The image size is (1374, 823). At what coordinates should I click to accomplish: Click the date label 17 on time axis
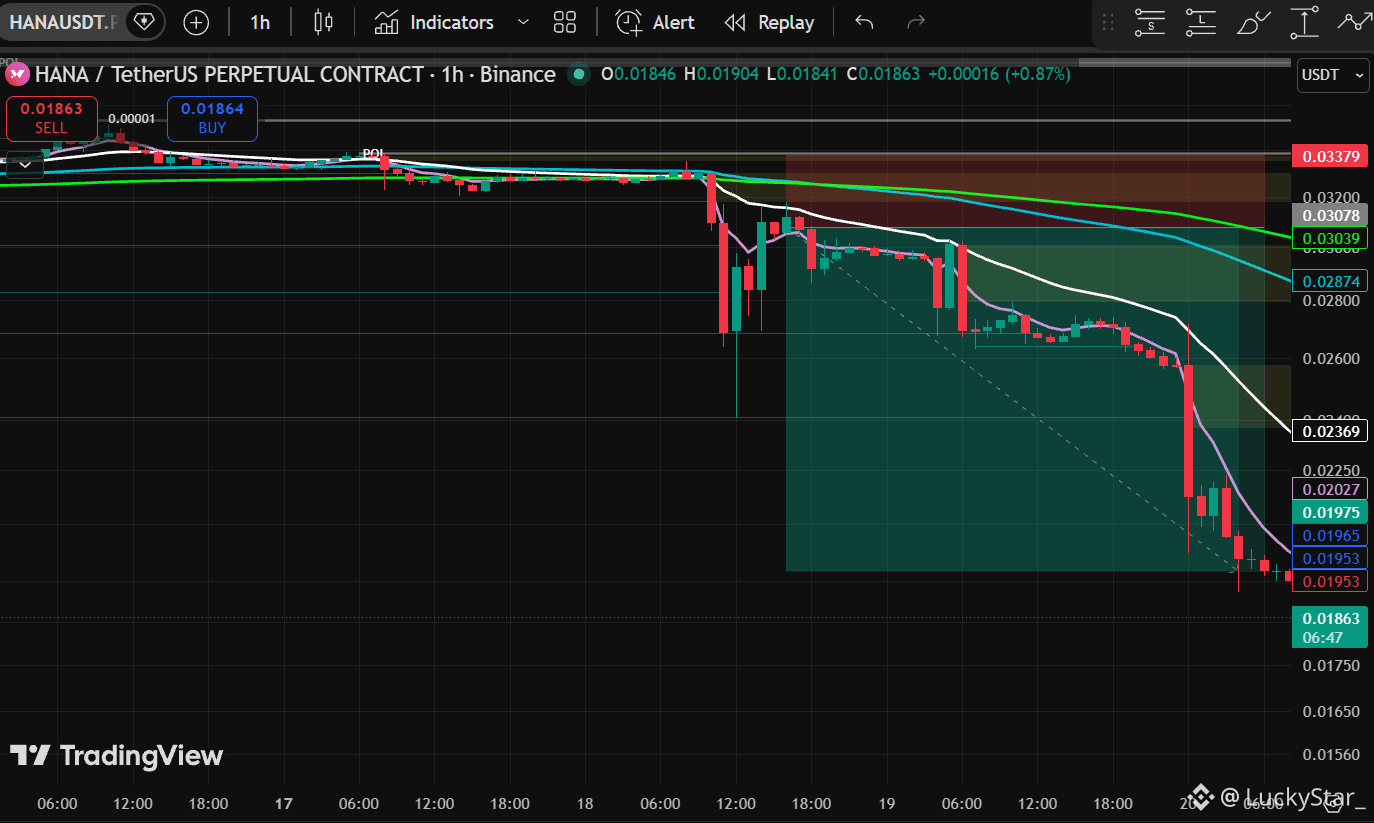(283, 803)
